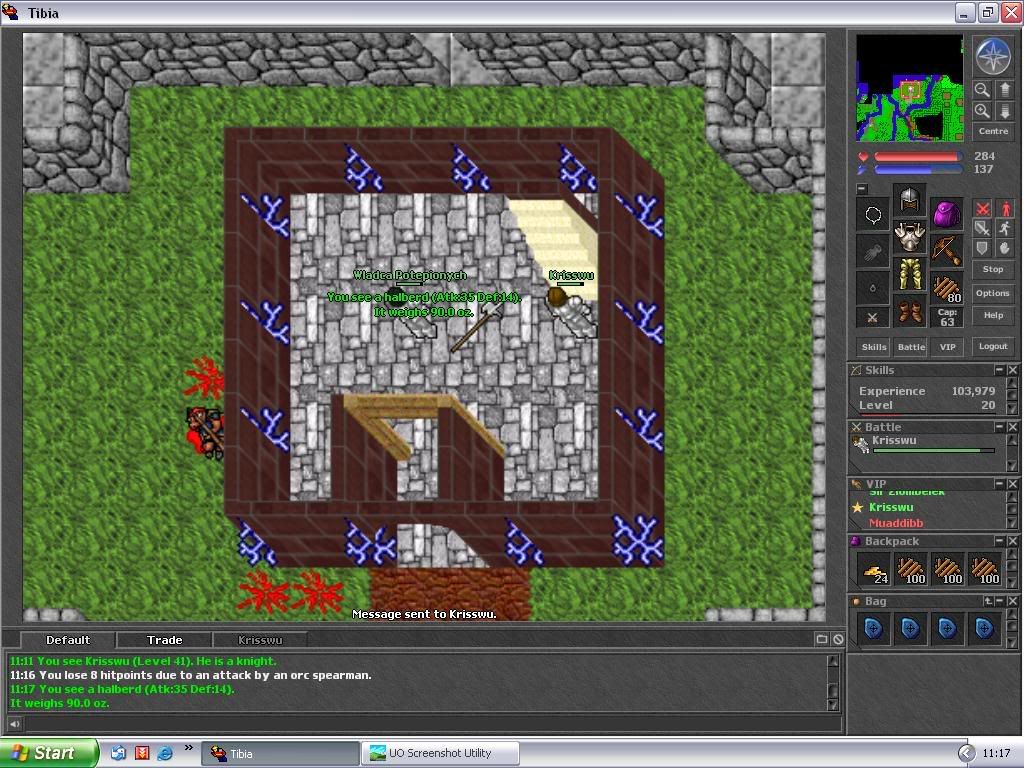Click the Stop button
Image resolution: width=1024 pixels, height=768 pixels.
coord(993,269)
